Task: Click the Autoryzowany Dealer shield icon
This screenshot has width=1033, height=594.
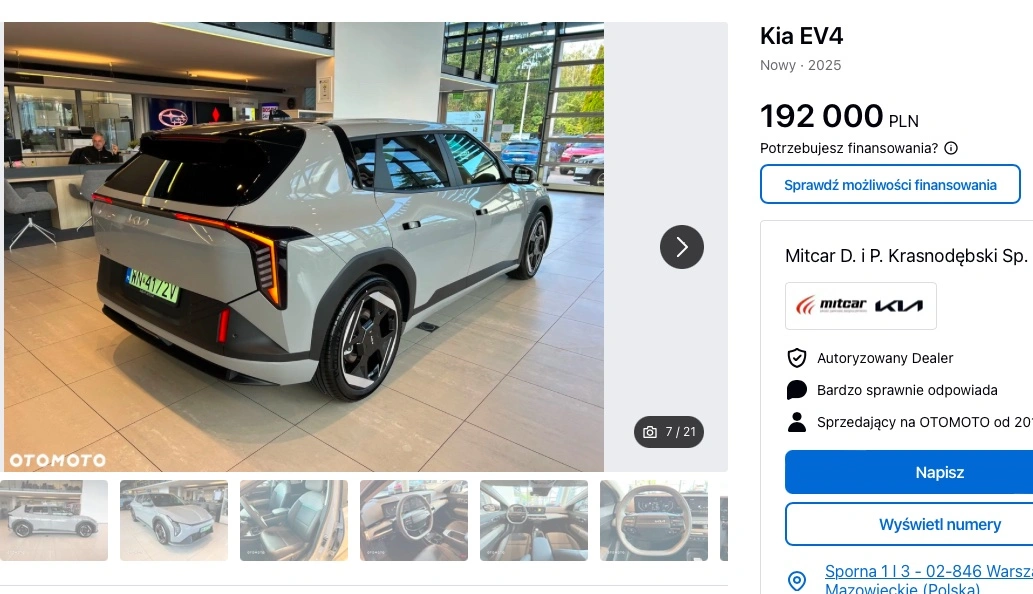Action: click(x=796, y=358)
